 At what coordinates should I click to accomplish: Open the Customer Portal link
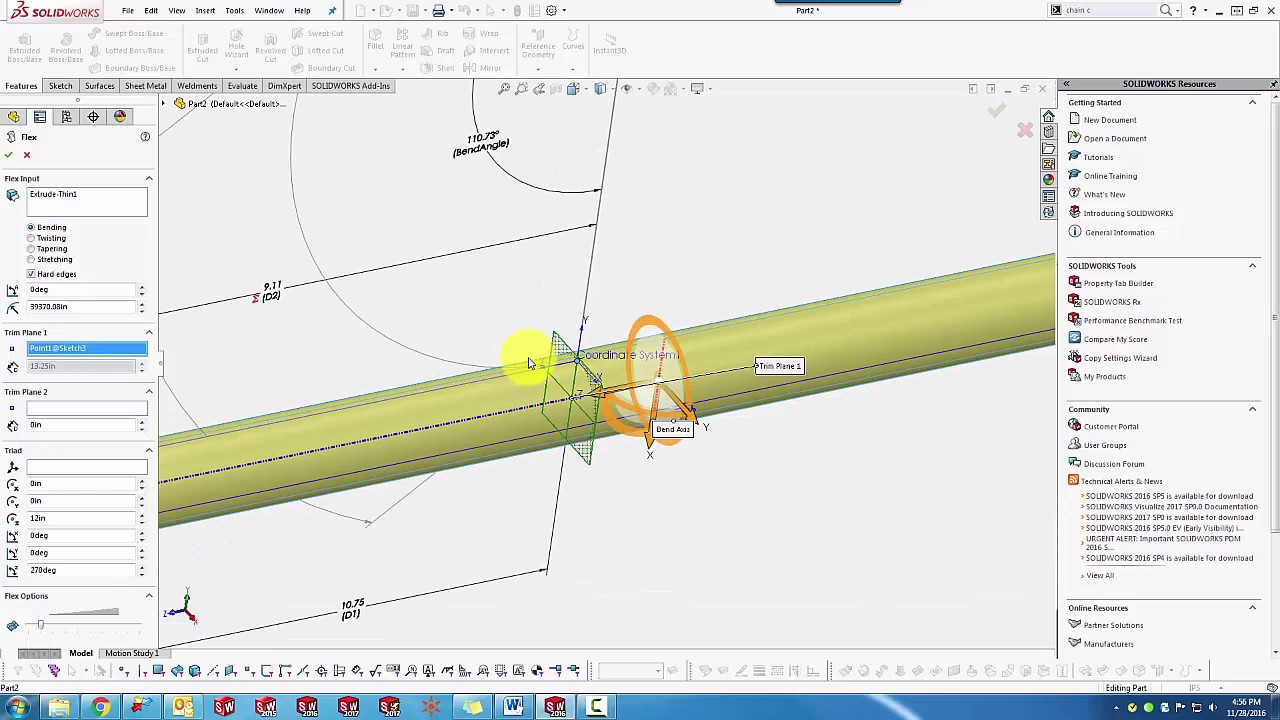click(1111, 426)
